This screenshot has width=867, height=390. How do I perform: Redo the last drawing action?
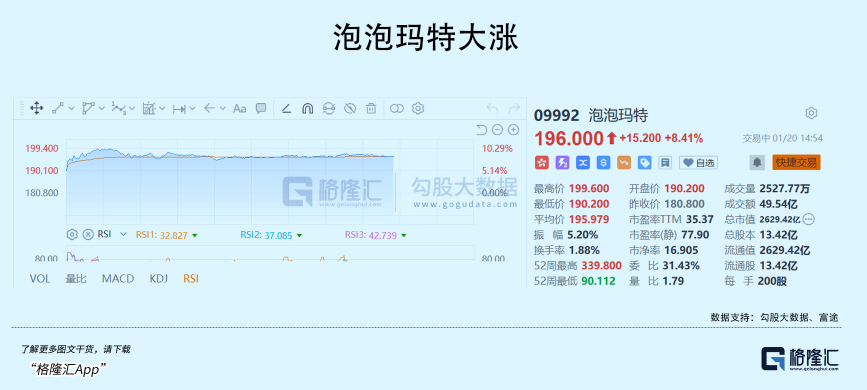(514, 108)
